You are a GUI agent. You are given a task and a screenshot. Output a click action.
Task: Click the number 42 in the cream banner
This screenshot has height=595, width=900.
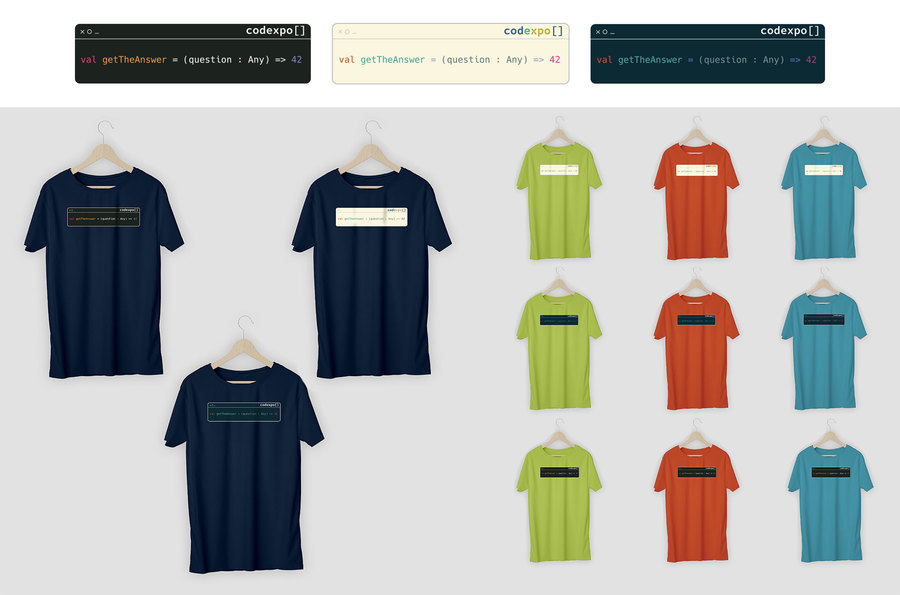point(554,60)
